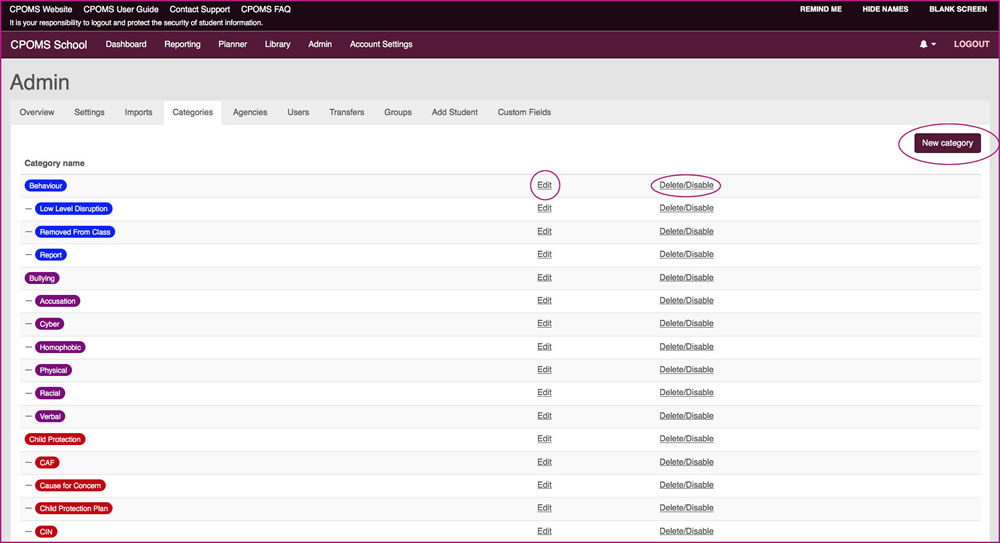Switch to the Settings tab
The width and height of the screenshot is (1000, 543).
pyautogui.click(x=89, y=112)
